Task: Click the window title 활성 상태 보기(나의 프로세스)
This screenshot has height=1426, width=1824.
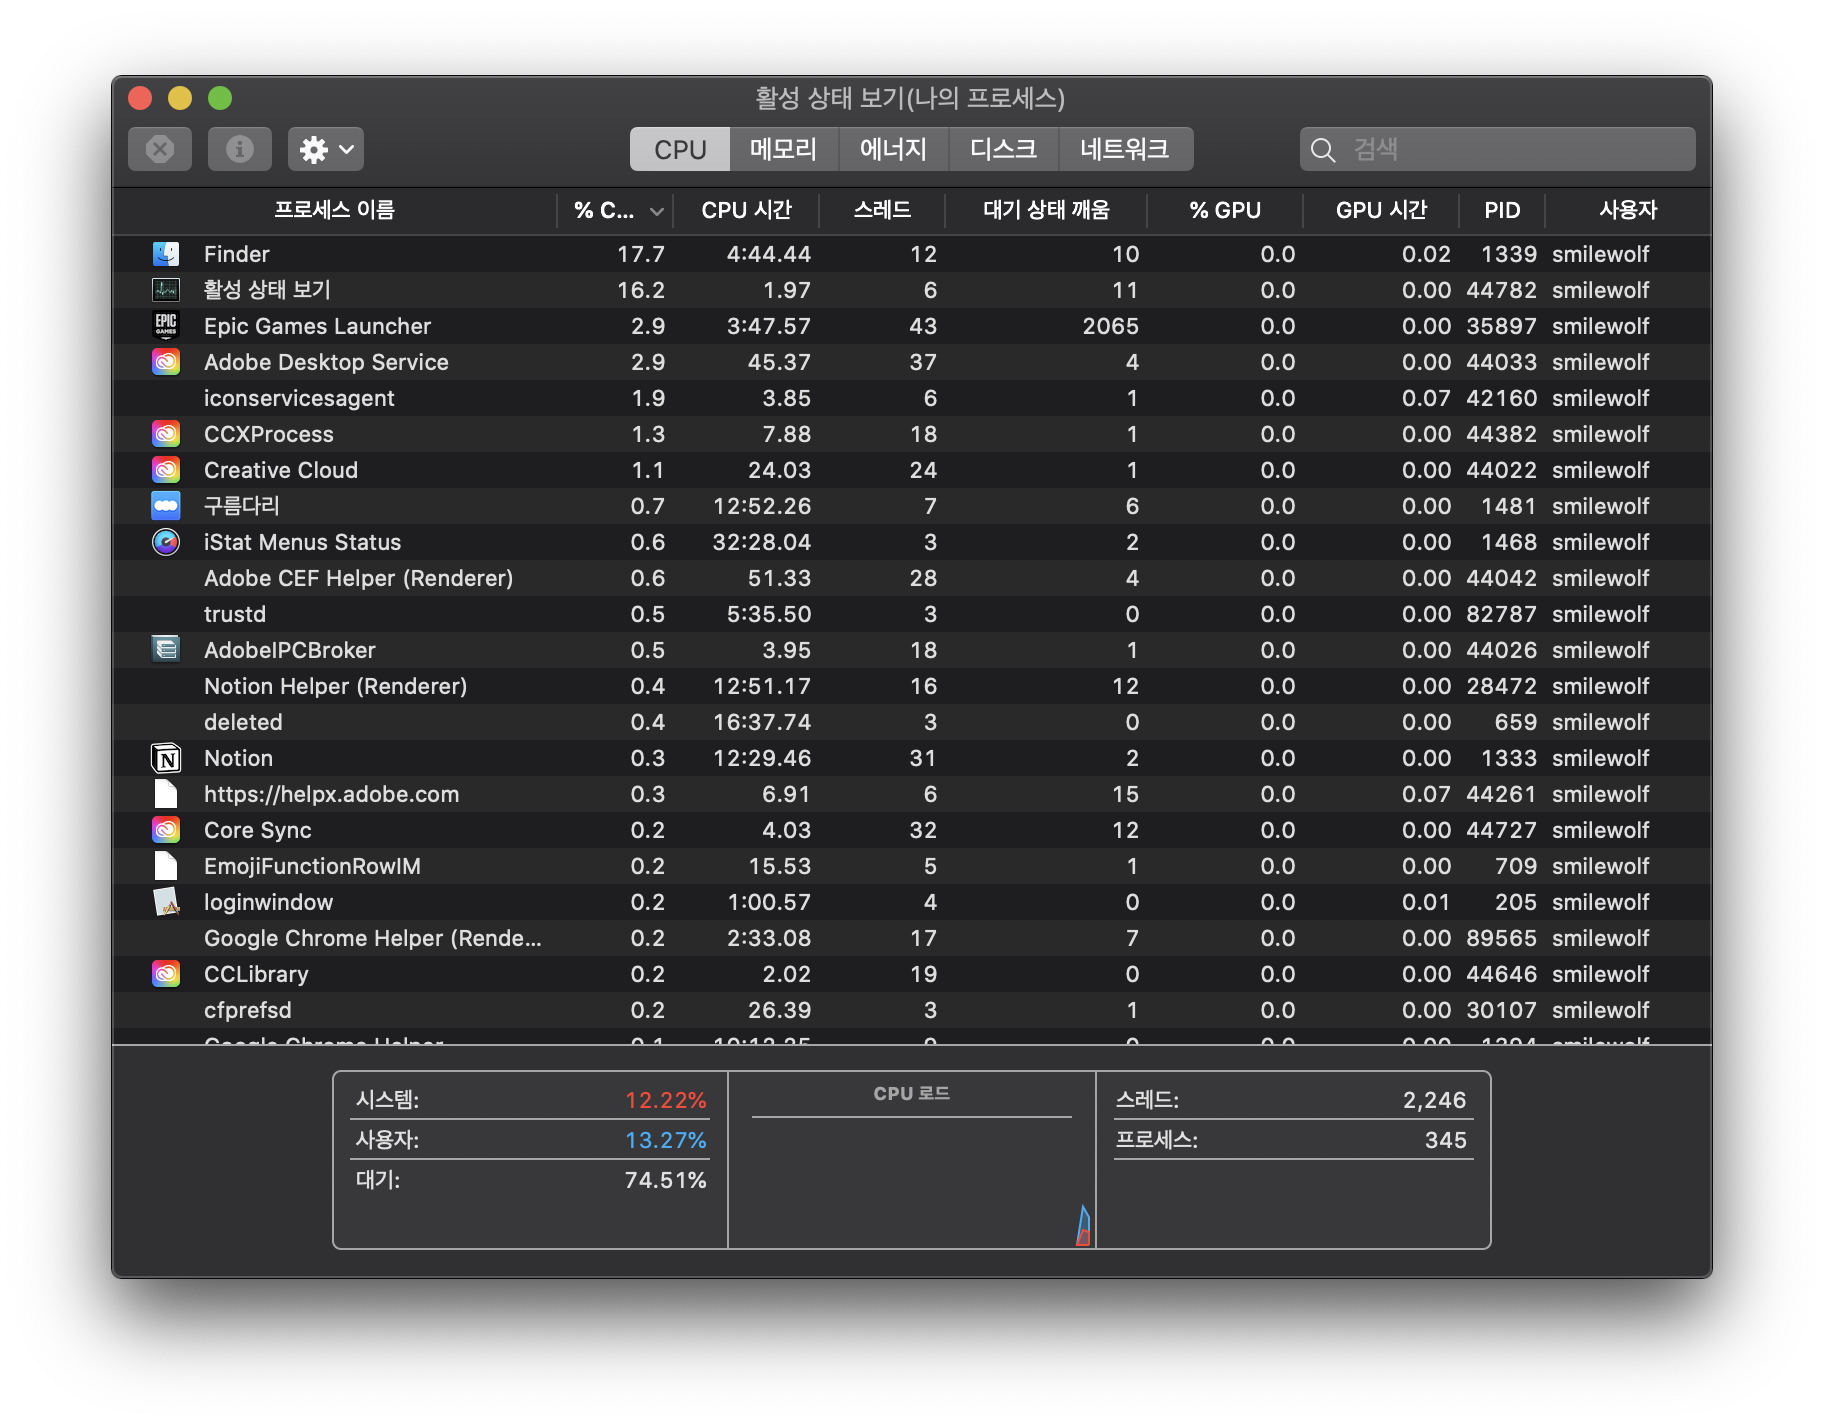Action: point(910,98)
